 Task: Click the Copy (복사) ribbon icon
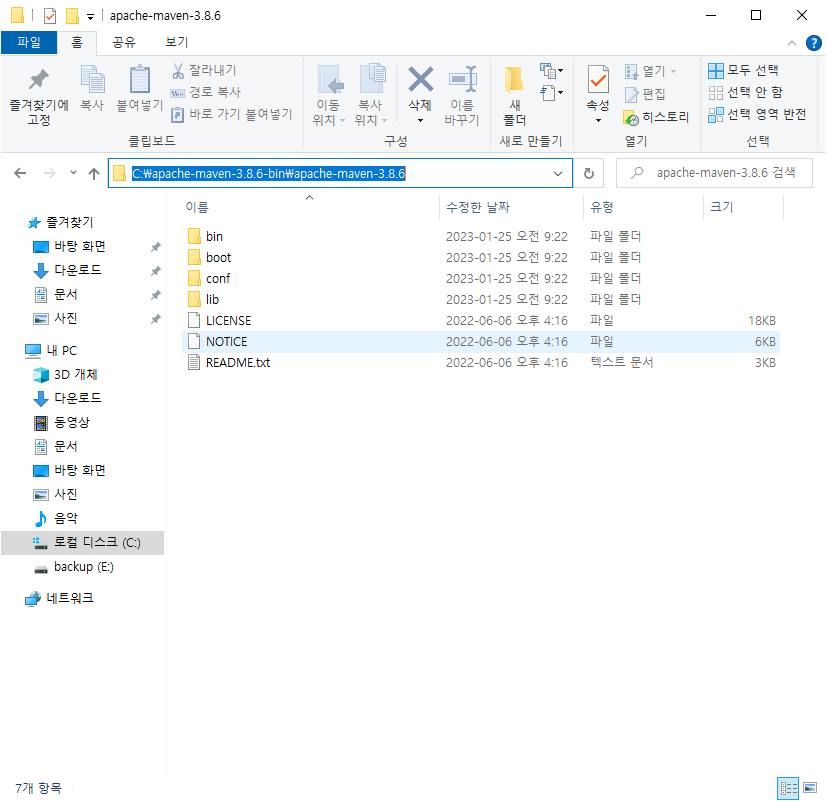tap(92, 79)
